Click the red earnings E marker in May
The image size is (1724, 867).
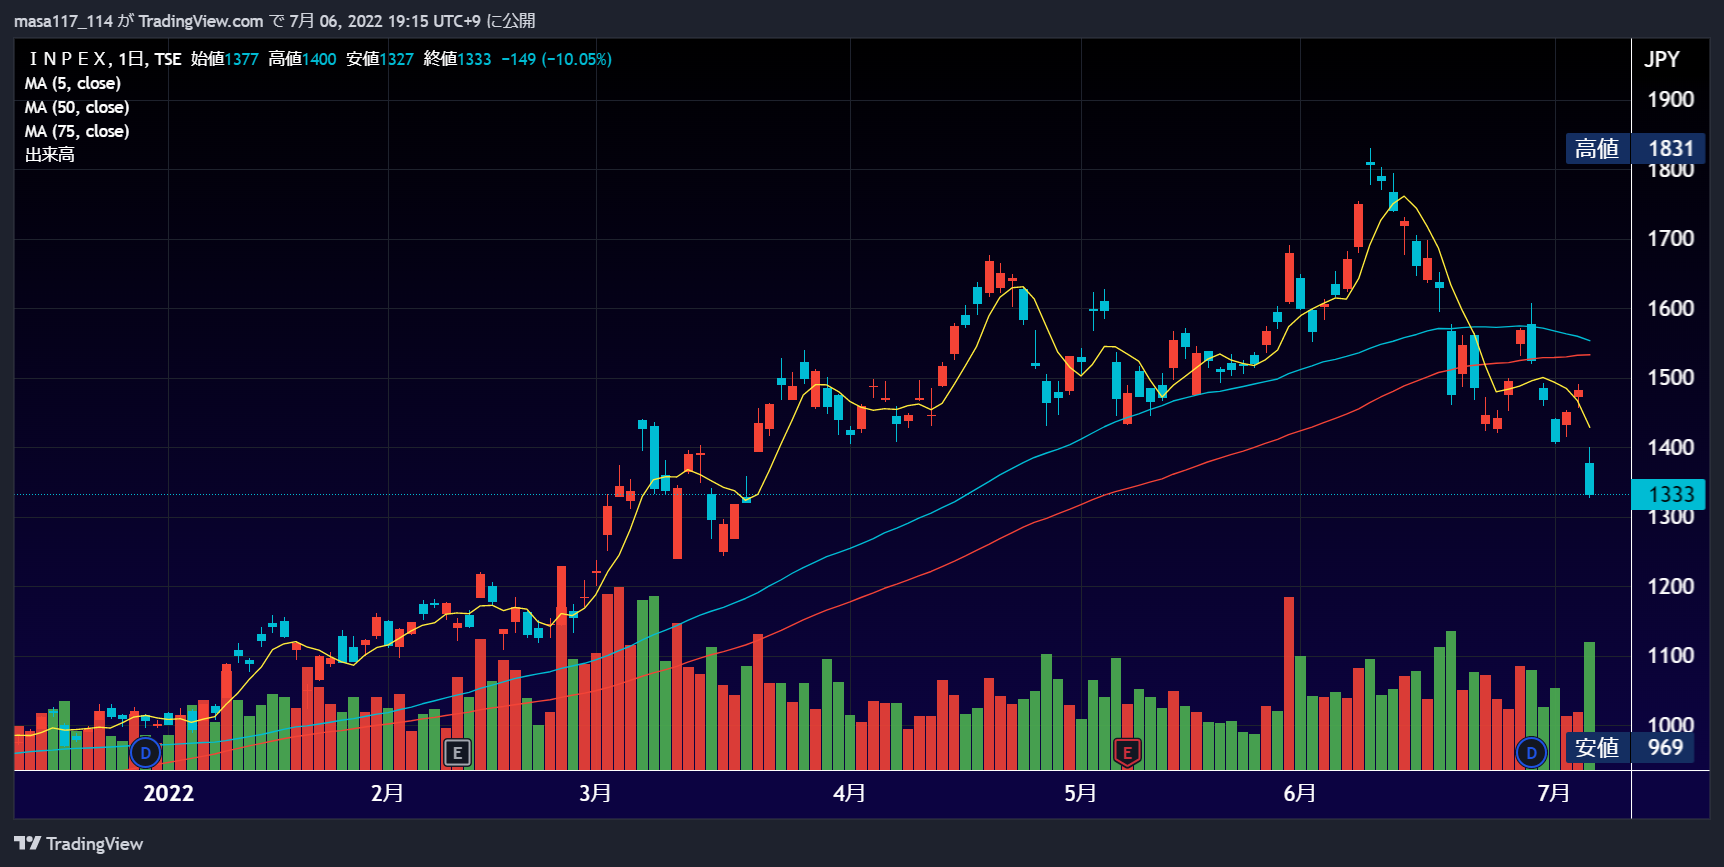1127,753
